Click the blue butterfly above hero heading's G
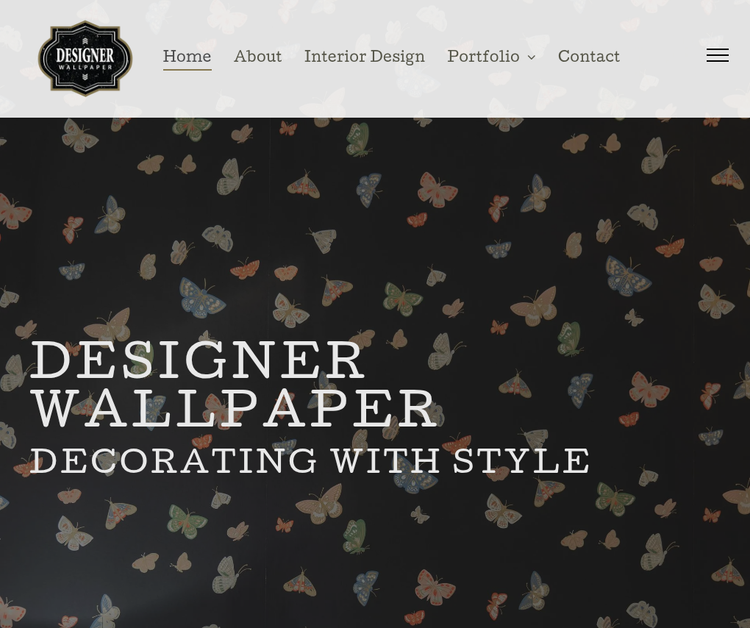 point(202,297)
